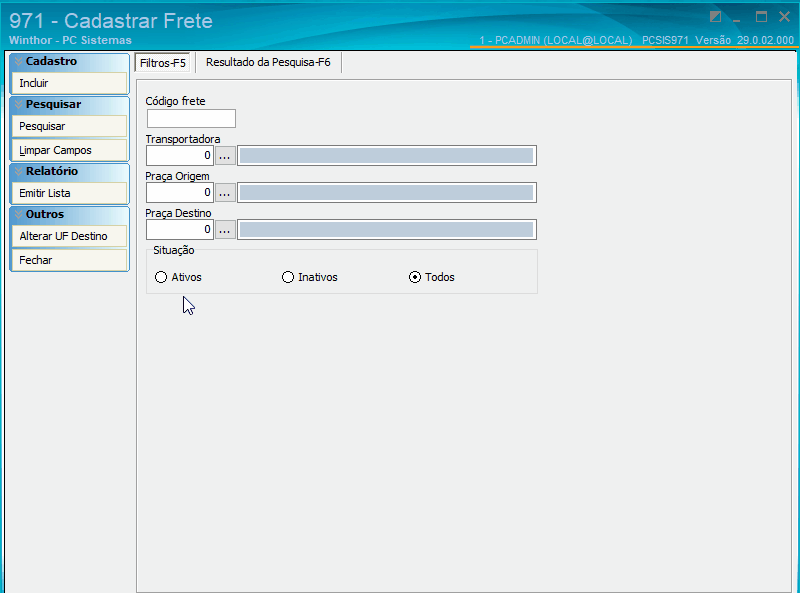Collapse the Pesquisar section chevron

tap(18, 104)
